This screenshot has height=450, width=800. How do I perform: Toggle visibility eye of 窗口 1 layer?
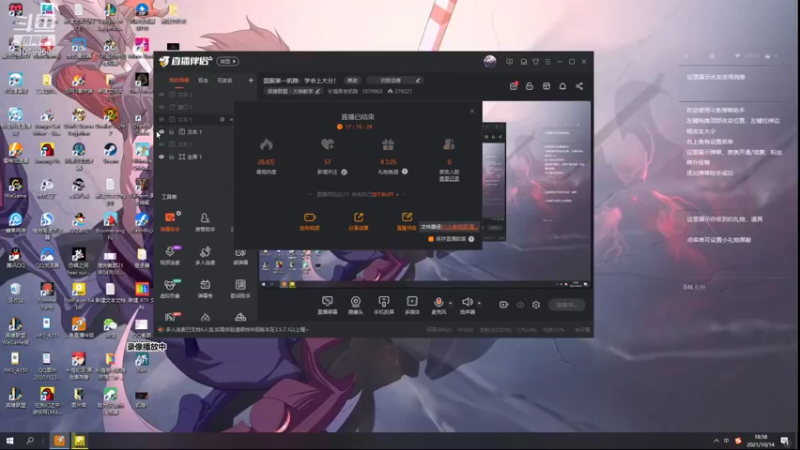click(x=161, y=107)
